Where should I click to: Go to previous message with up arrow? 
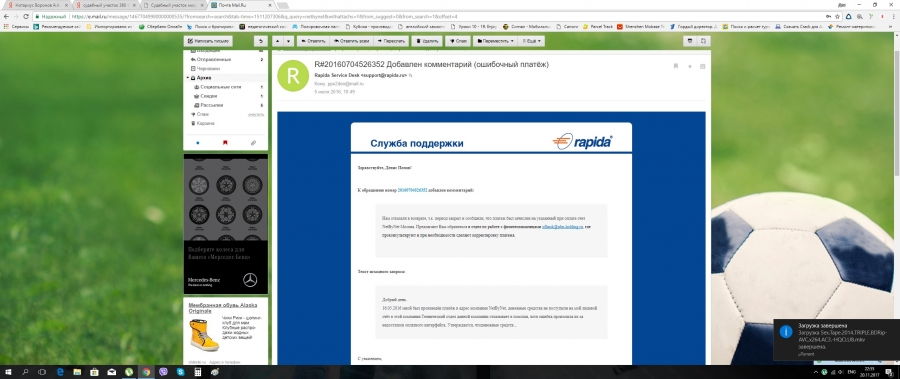[x=277, y=41]
